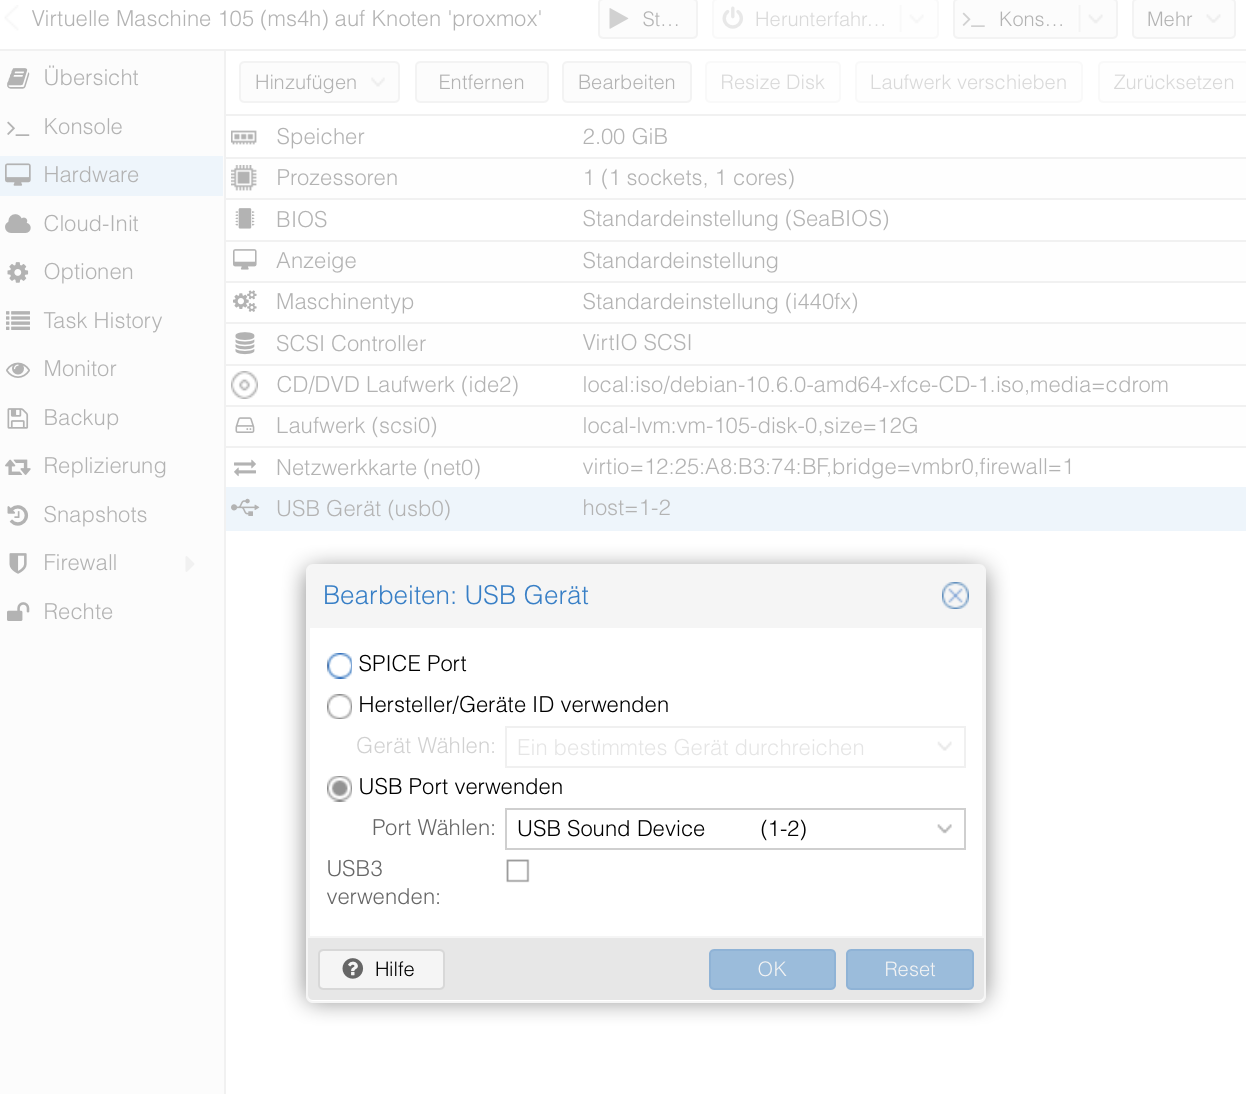Viewport: 1246px width, 1094px height.
Task: Expand the Hinzufügen dropdown menu
Action: coord(319,82)
